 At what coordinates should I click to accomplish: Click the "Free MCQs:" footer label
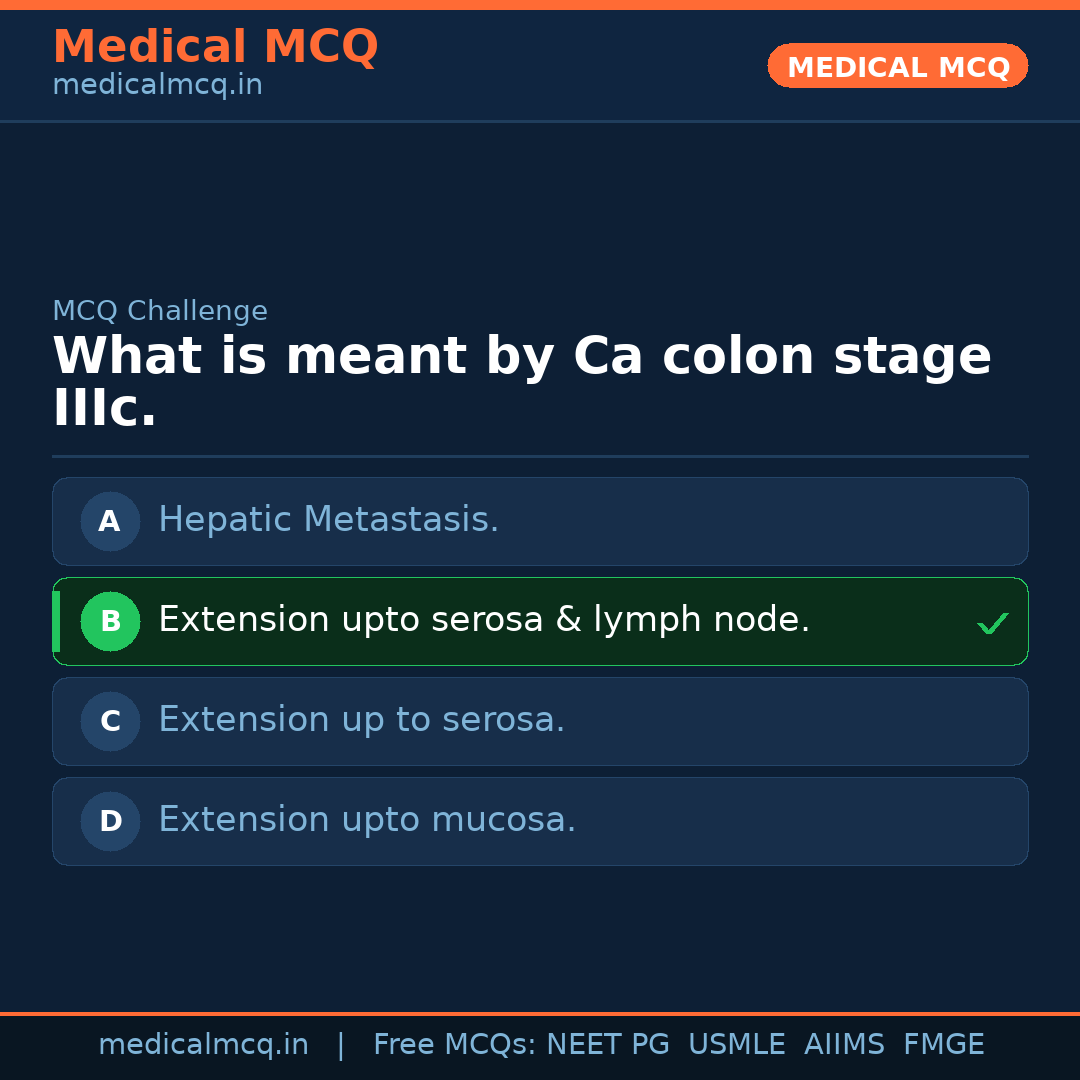point(455,1045)
